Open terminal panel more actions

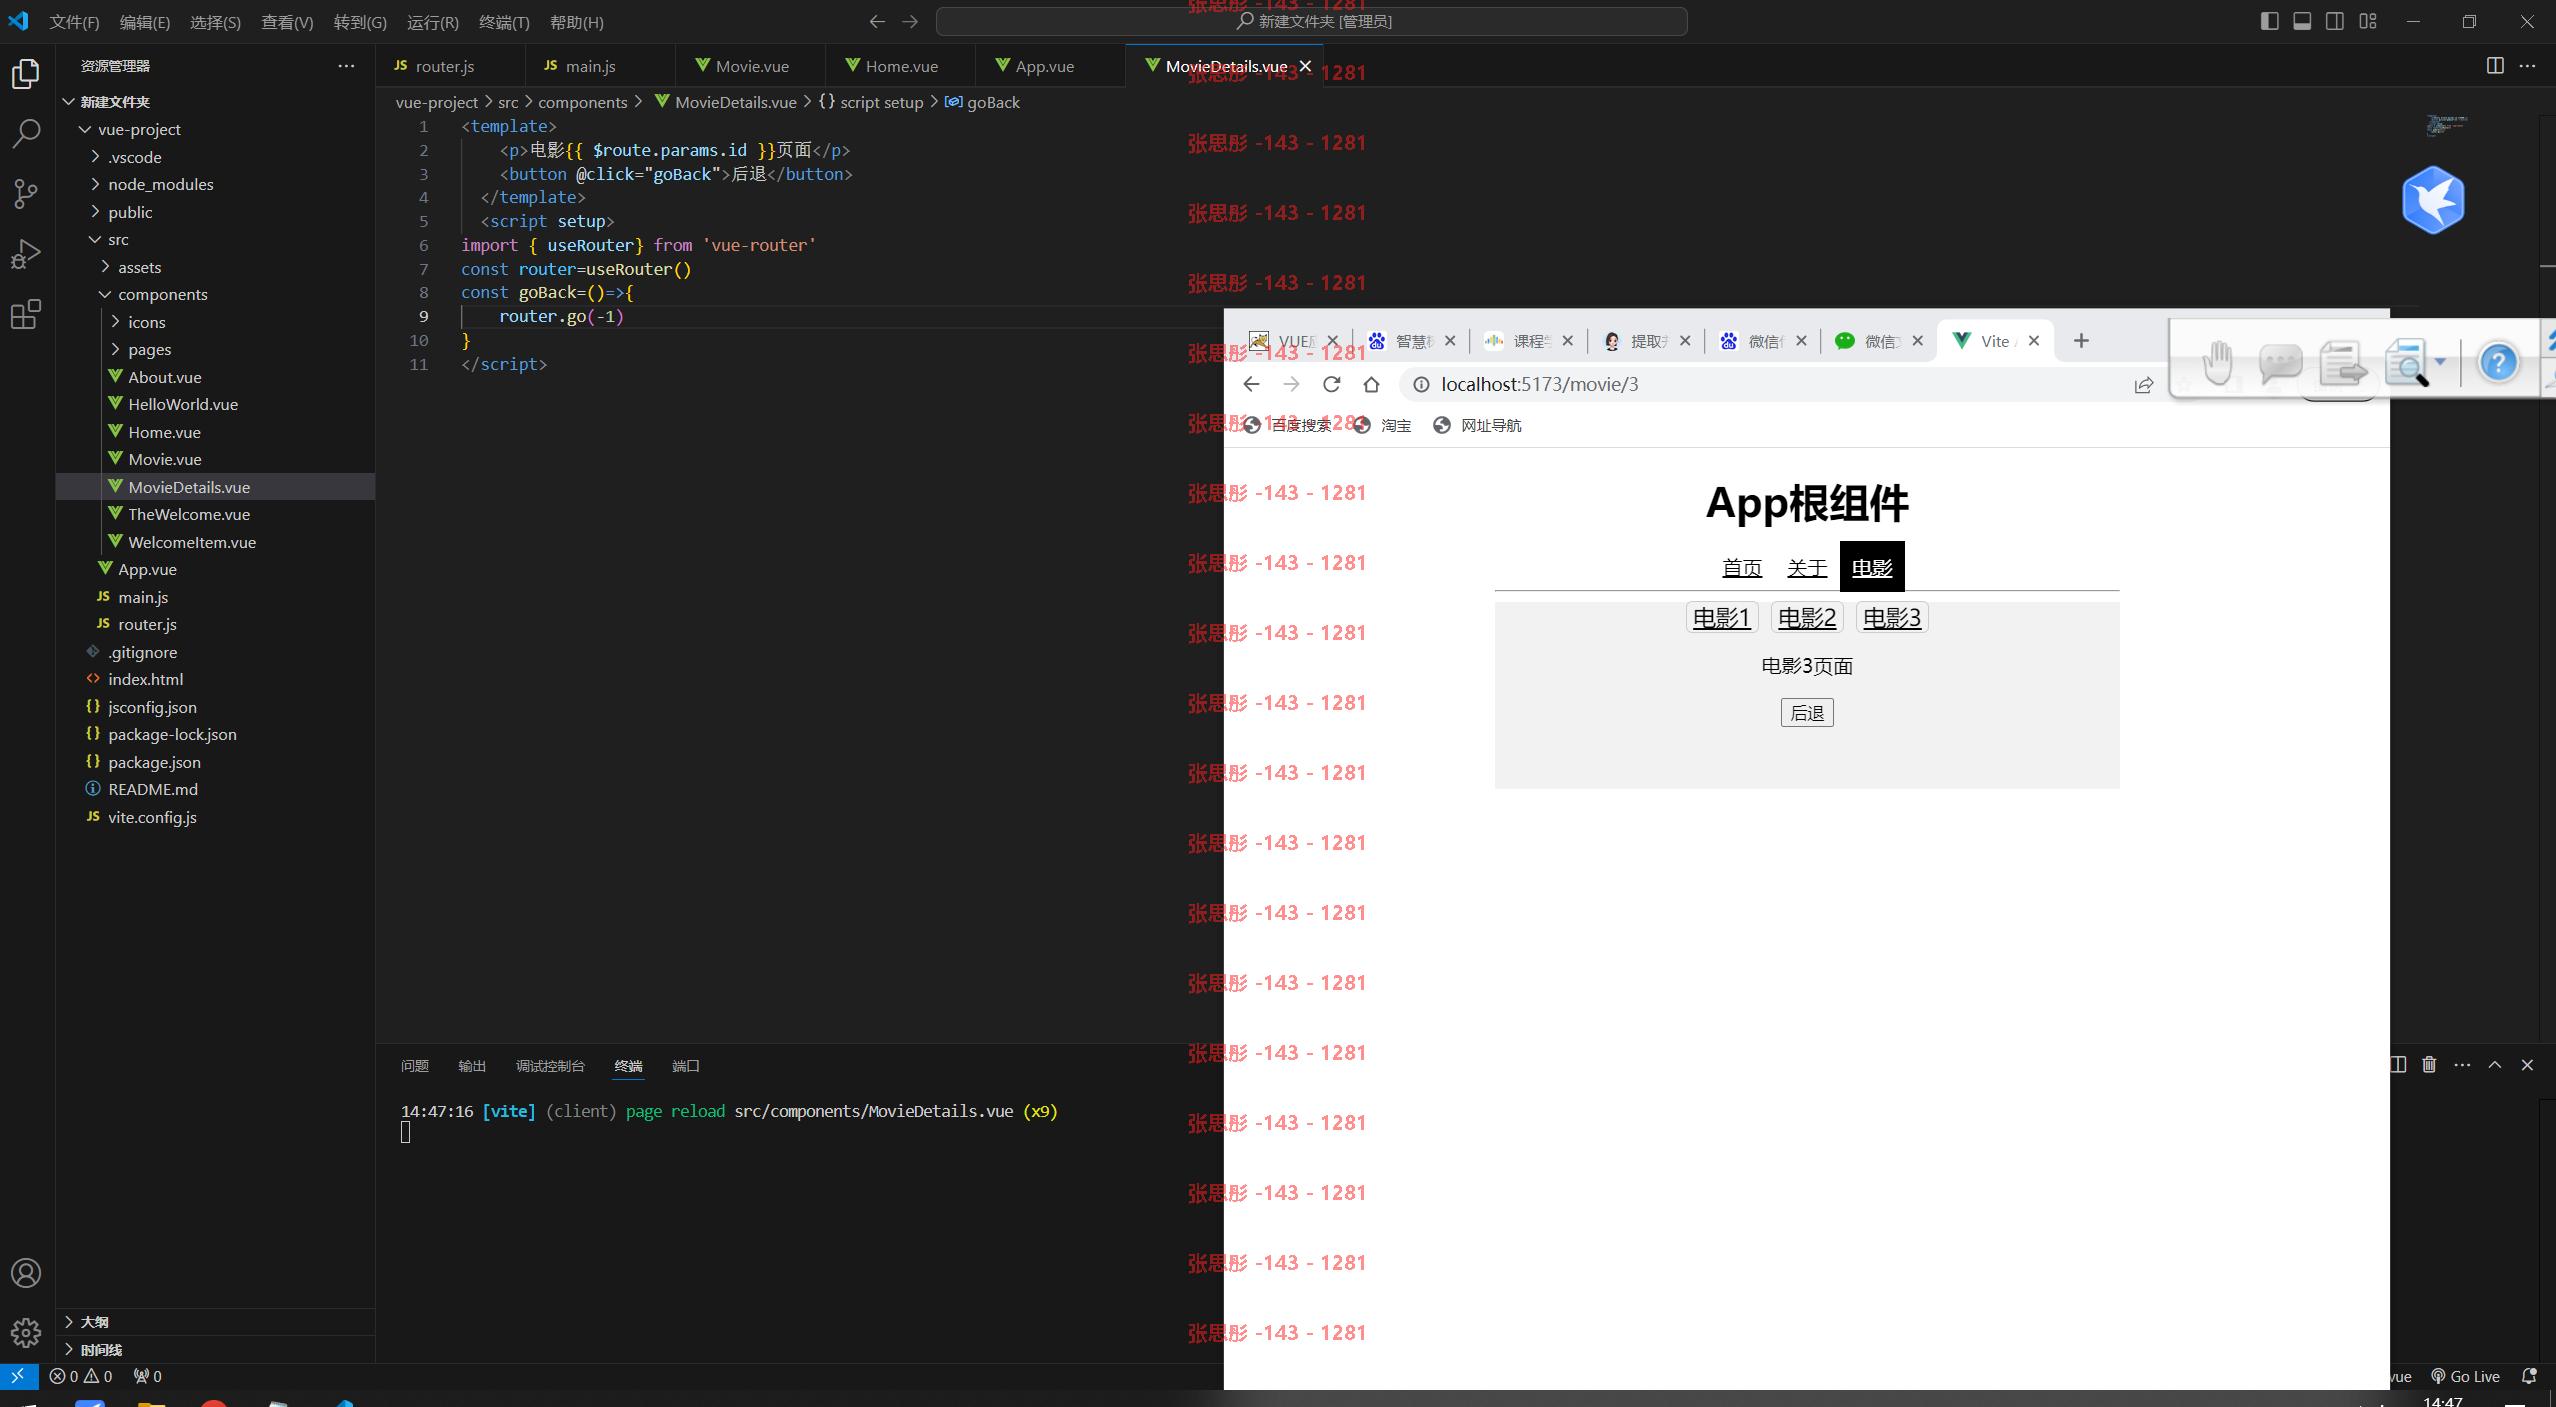2462,1065
